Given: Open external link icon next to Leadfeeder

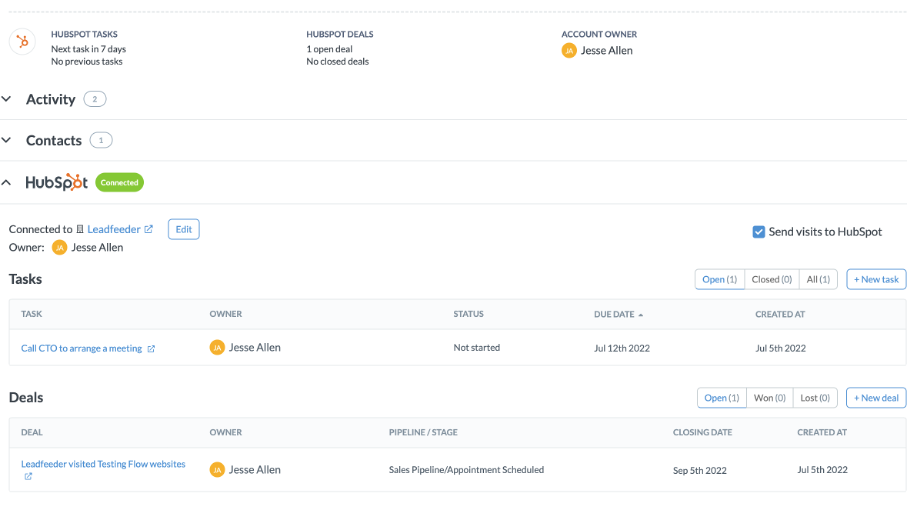Looking at the screenshot, I should (x=149, y=229).
